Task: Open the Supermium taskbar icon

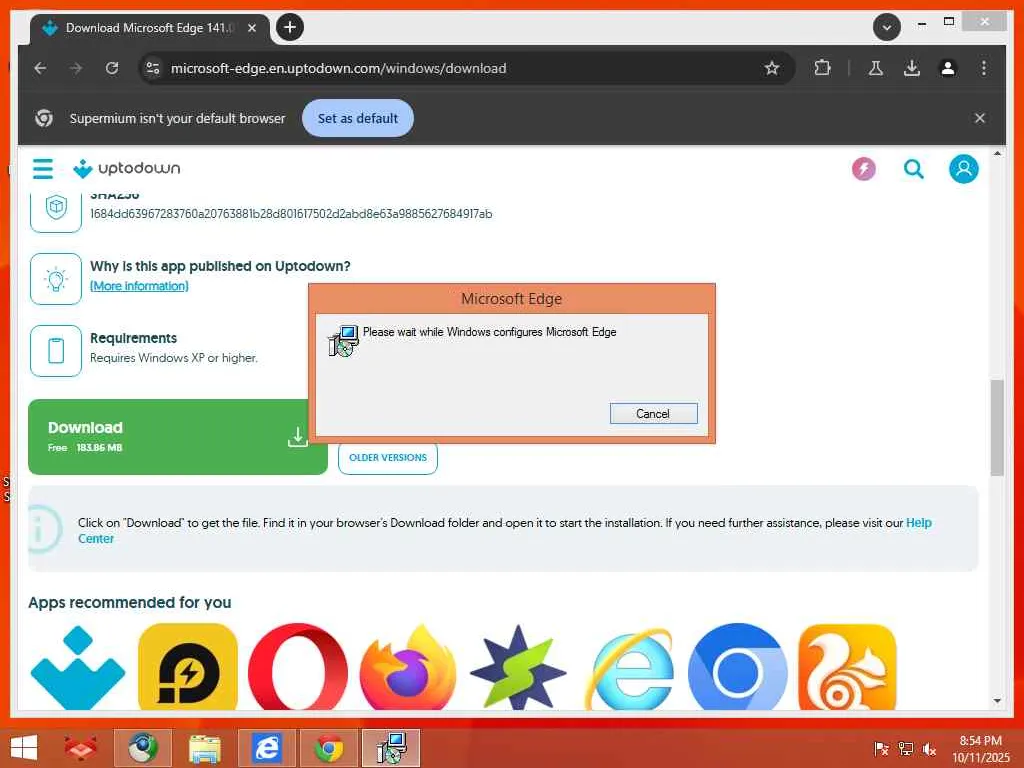Action: click(x=143, y=748)
